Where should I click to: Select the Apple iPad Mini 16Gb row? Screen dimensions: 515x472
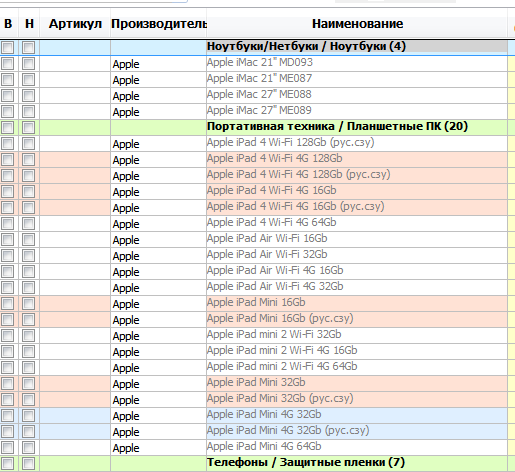pos(357,303)
